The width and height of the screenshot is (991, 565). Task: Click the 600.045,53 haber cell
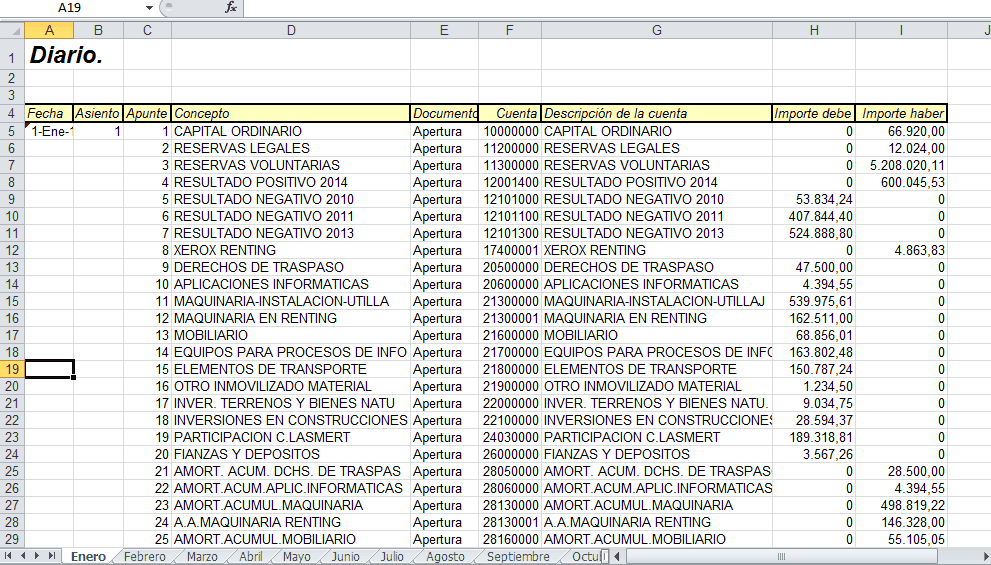tap(901, 183)
